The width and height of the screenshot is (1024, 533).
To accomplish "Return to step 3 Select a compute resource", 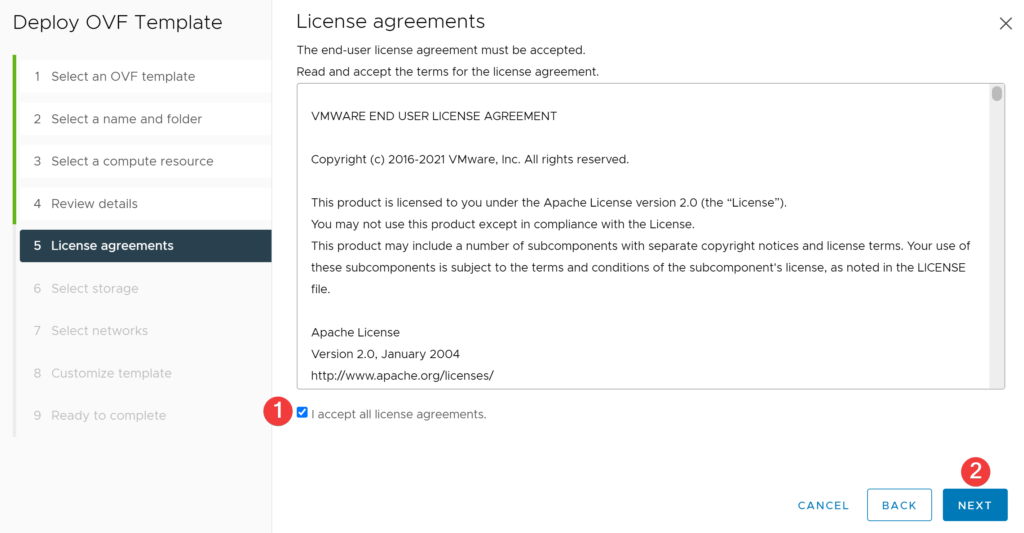I will [x=145, y=161].
